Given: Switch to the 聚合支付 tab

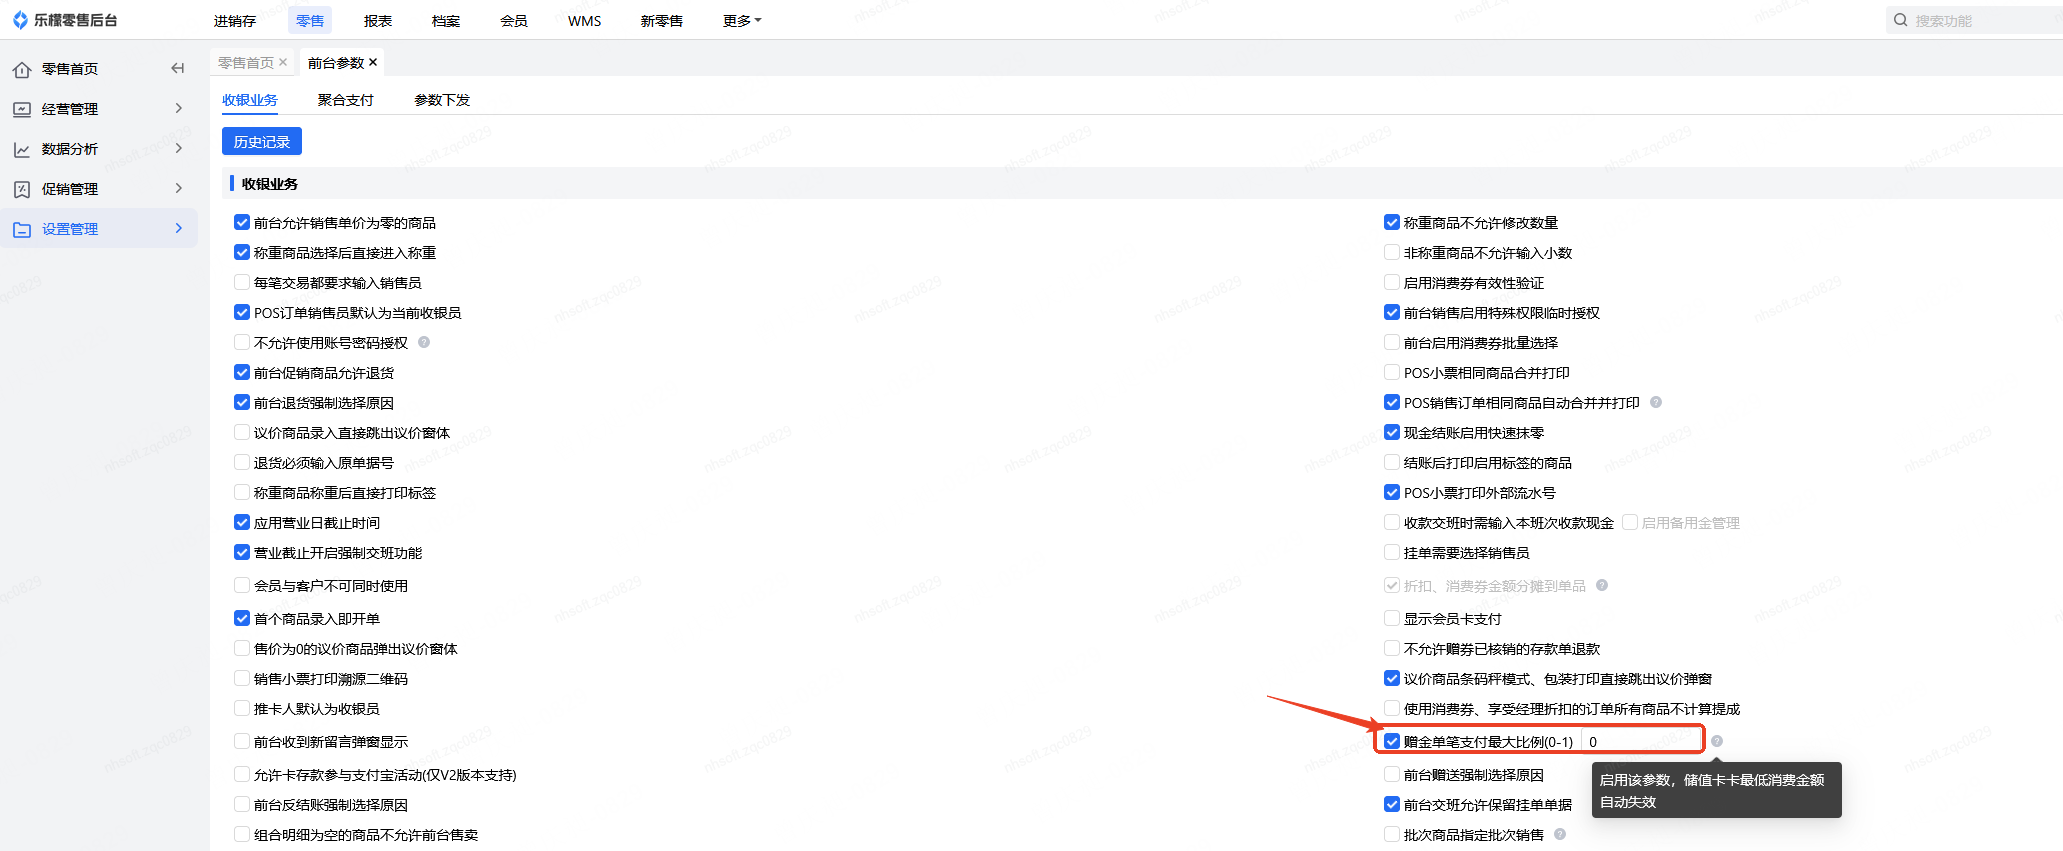Looking at the screenshot, I should [346, 100].
